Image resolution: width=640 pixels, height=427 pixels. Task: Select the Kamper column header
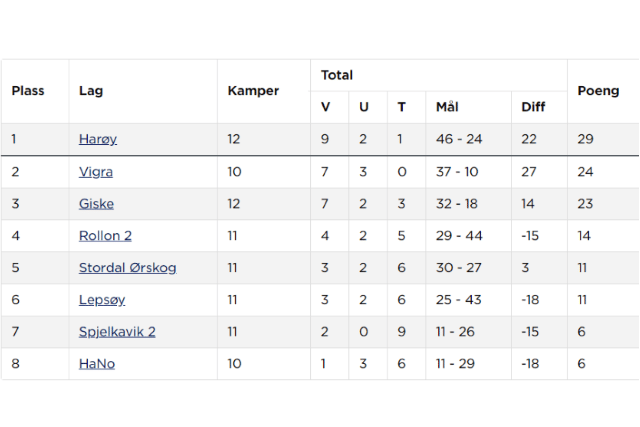click(x=253, y=91)
